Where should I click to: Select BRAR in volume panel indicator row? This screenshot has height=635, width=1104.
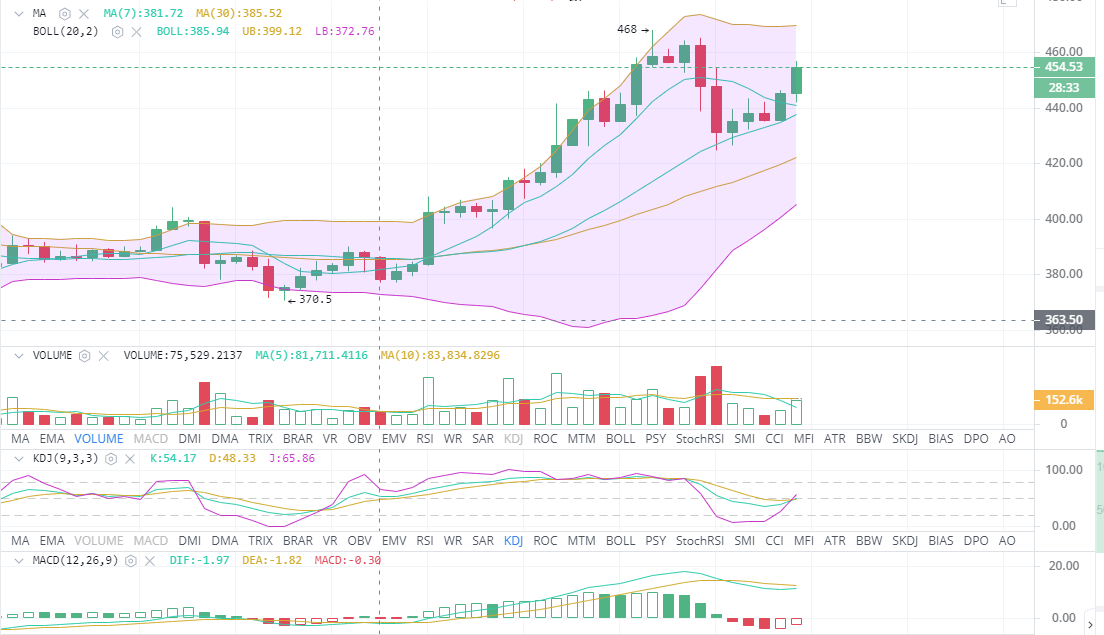[x=298, y=439]
